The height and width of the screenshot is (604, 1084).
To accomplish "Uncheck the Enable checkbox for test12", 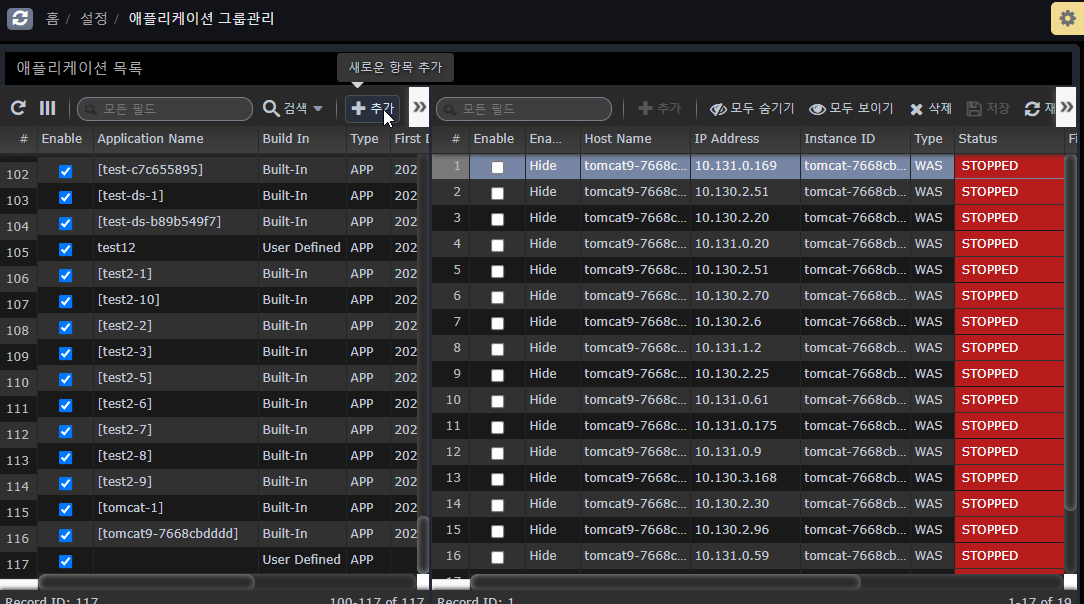I will pyautogui.click(x=64, y=248).
